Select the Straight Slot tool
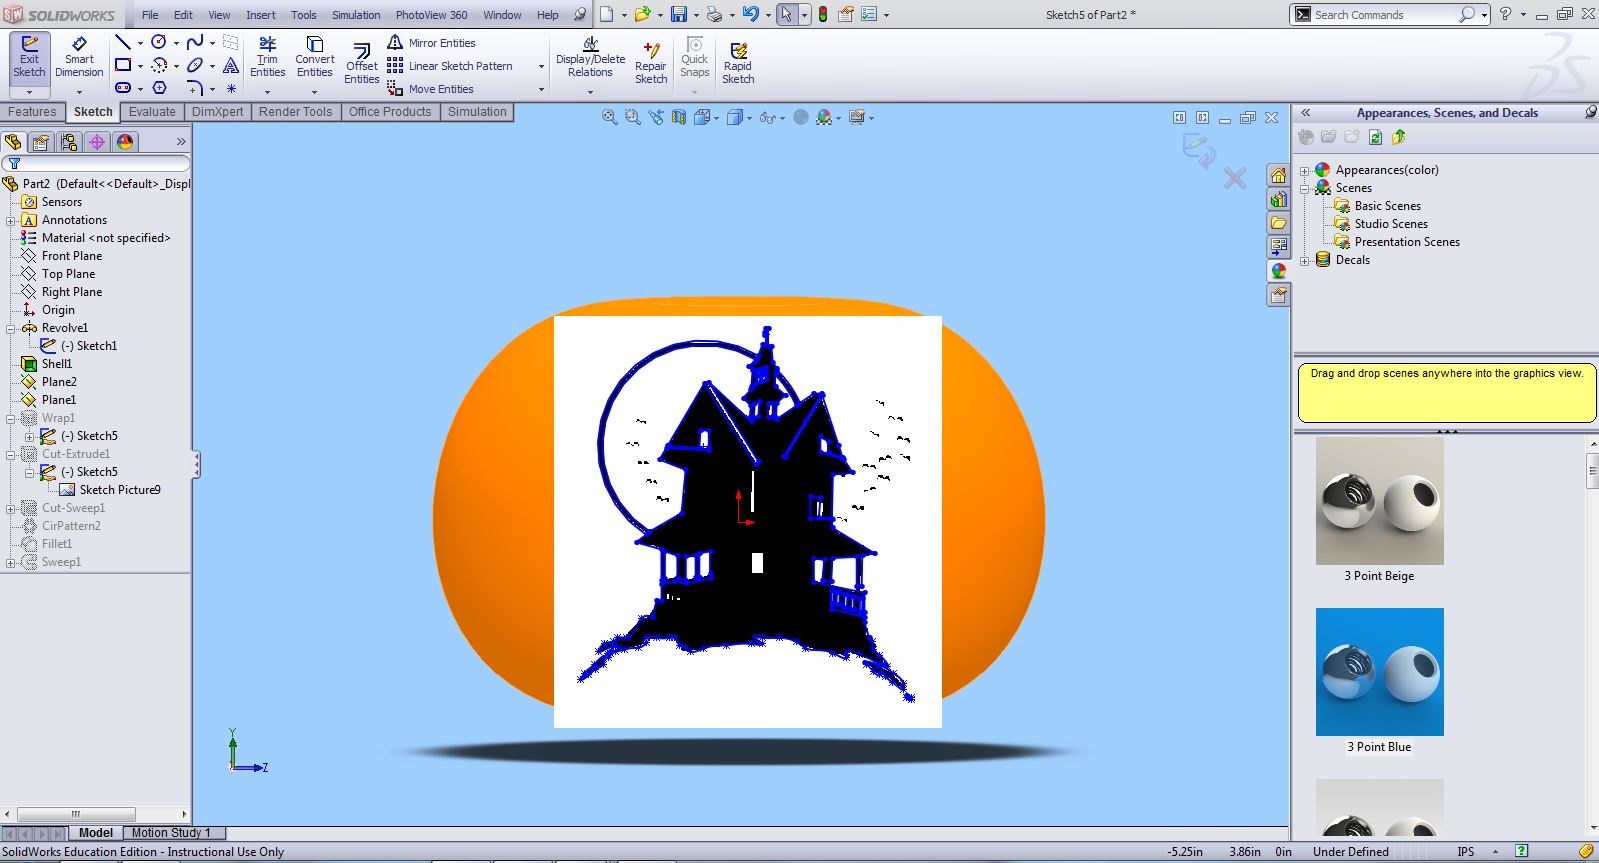 (122, 88)
